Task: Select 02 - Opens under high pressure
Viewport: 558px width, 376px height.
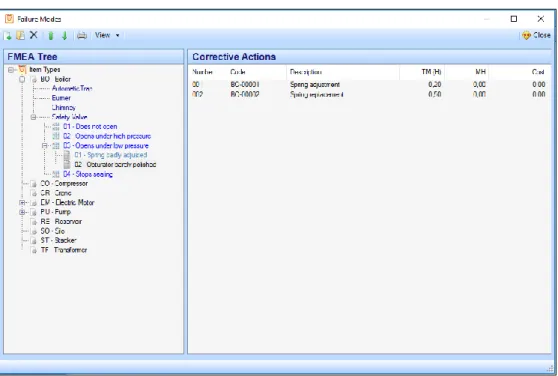Action: pyautogui.click(x=107, y=136)
